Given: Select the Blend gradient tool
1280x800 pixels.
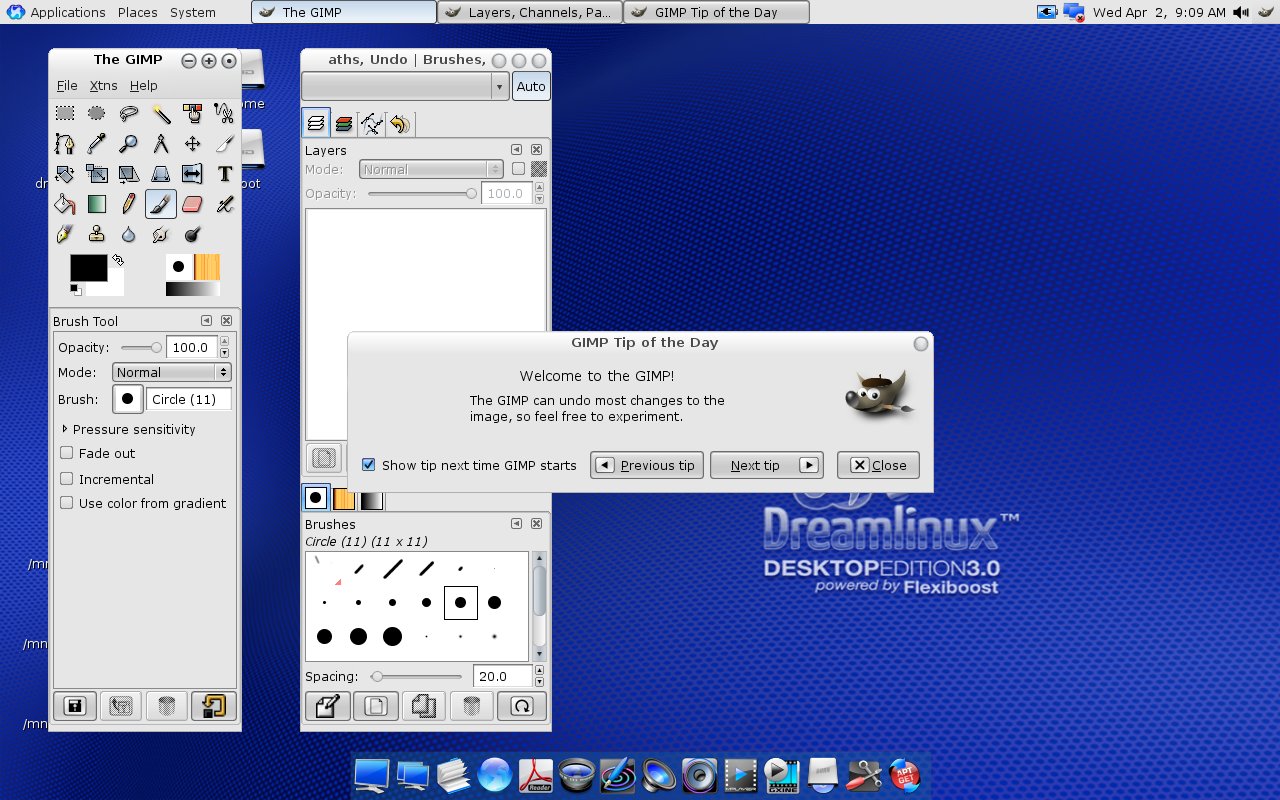Looking at the screenshot, I should tap(97, 204).
